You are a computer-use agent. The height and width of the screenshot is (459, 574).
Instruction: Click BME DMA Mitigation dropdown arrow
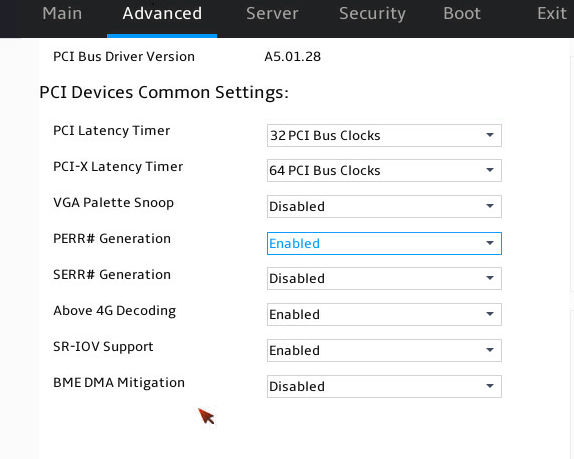[x=490, y=386]
